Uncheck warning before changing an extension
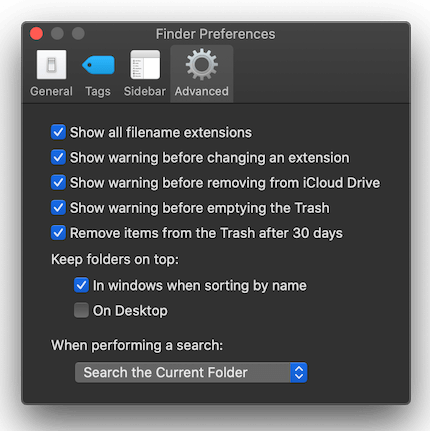Viewport: 430px width, 431px height. pos(58,157)
